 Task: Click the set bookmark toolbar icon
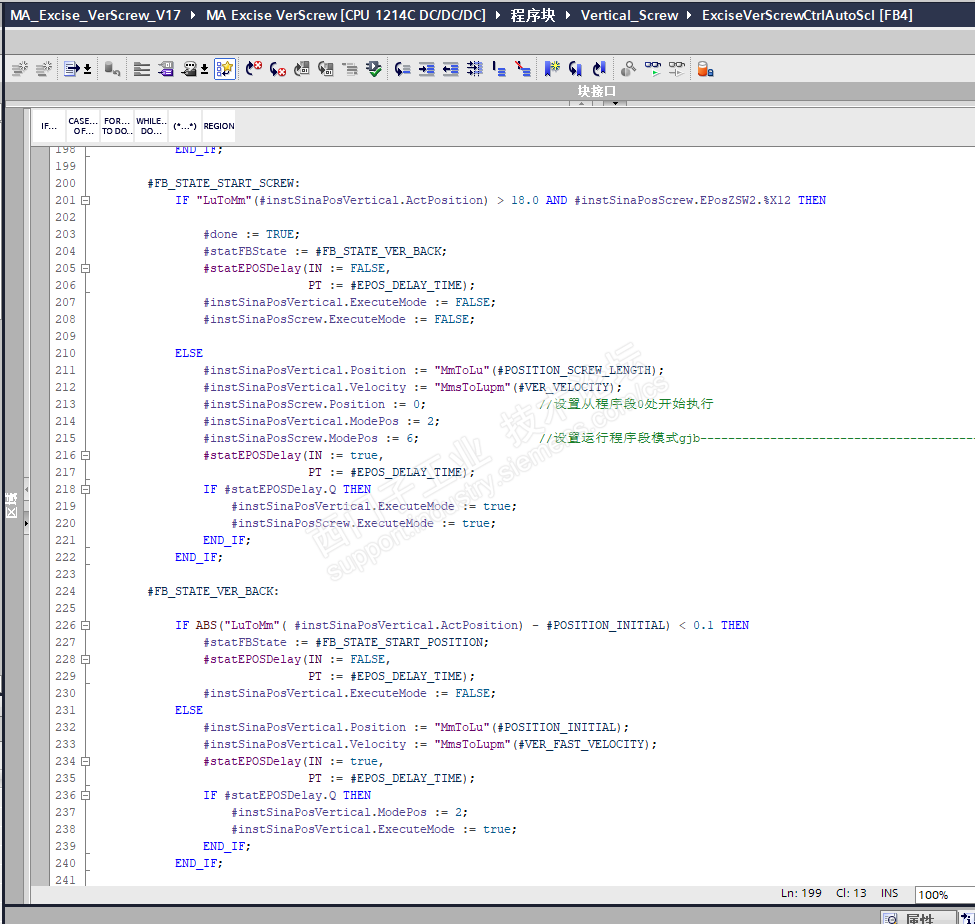pyautogui.click(x=552, y=69)
